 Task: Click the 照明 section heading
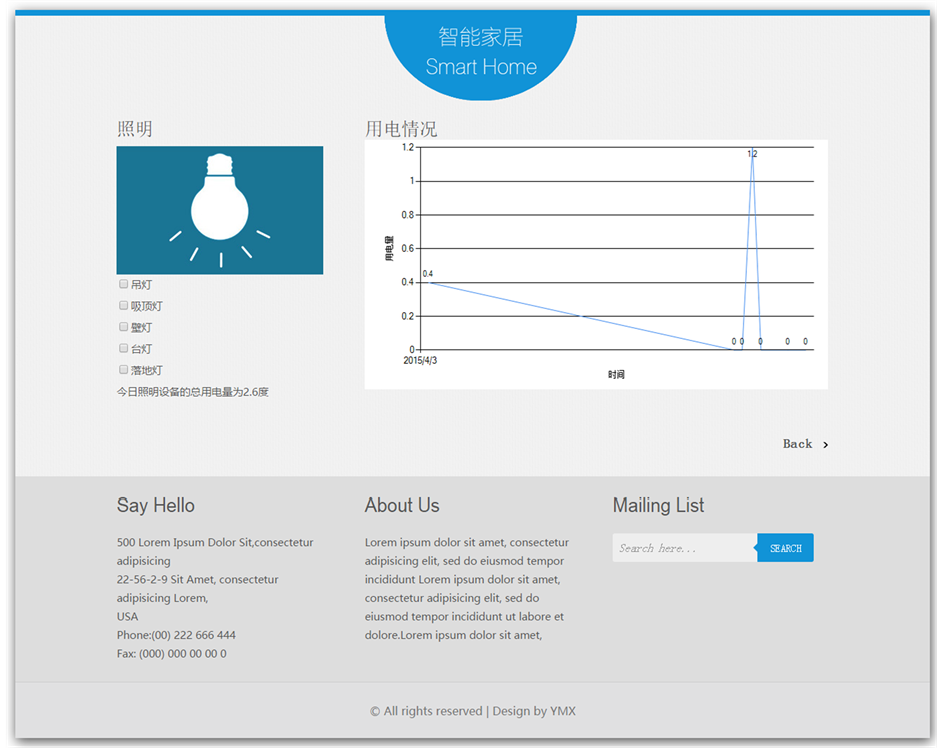coord(135,129)
